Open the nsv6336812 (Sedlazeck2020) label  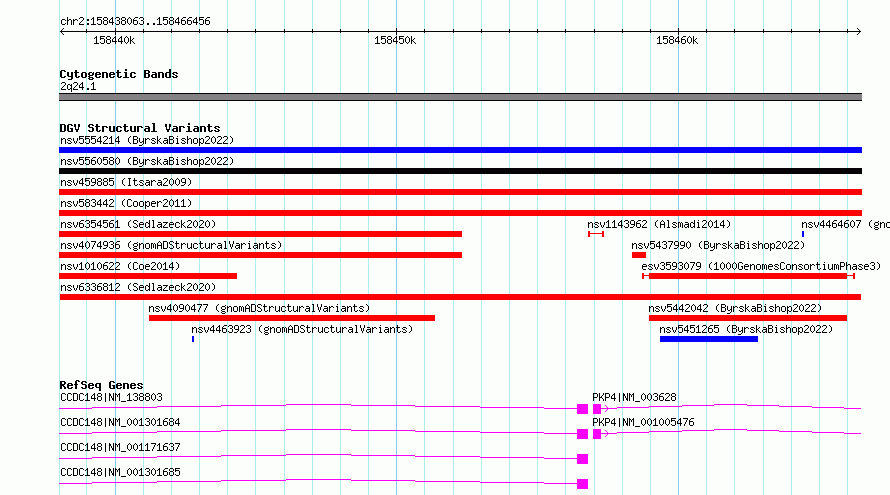[x=138, y=287]
